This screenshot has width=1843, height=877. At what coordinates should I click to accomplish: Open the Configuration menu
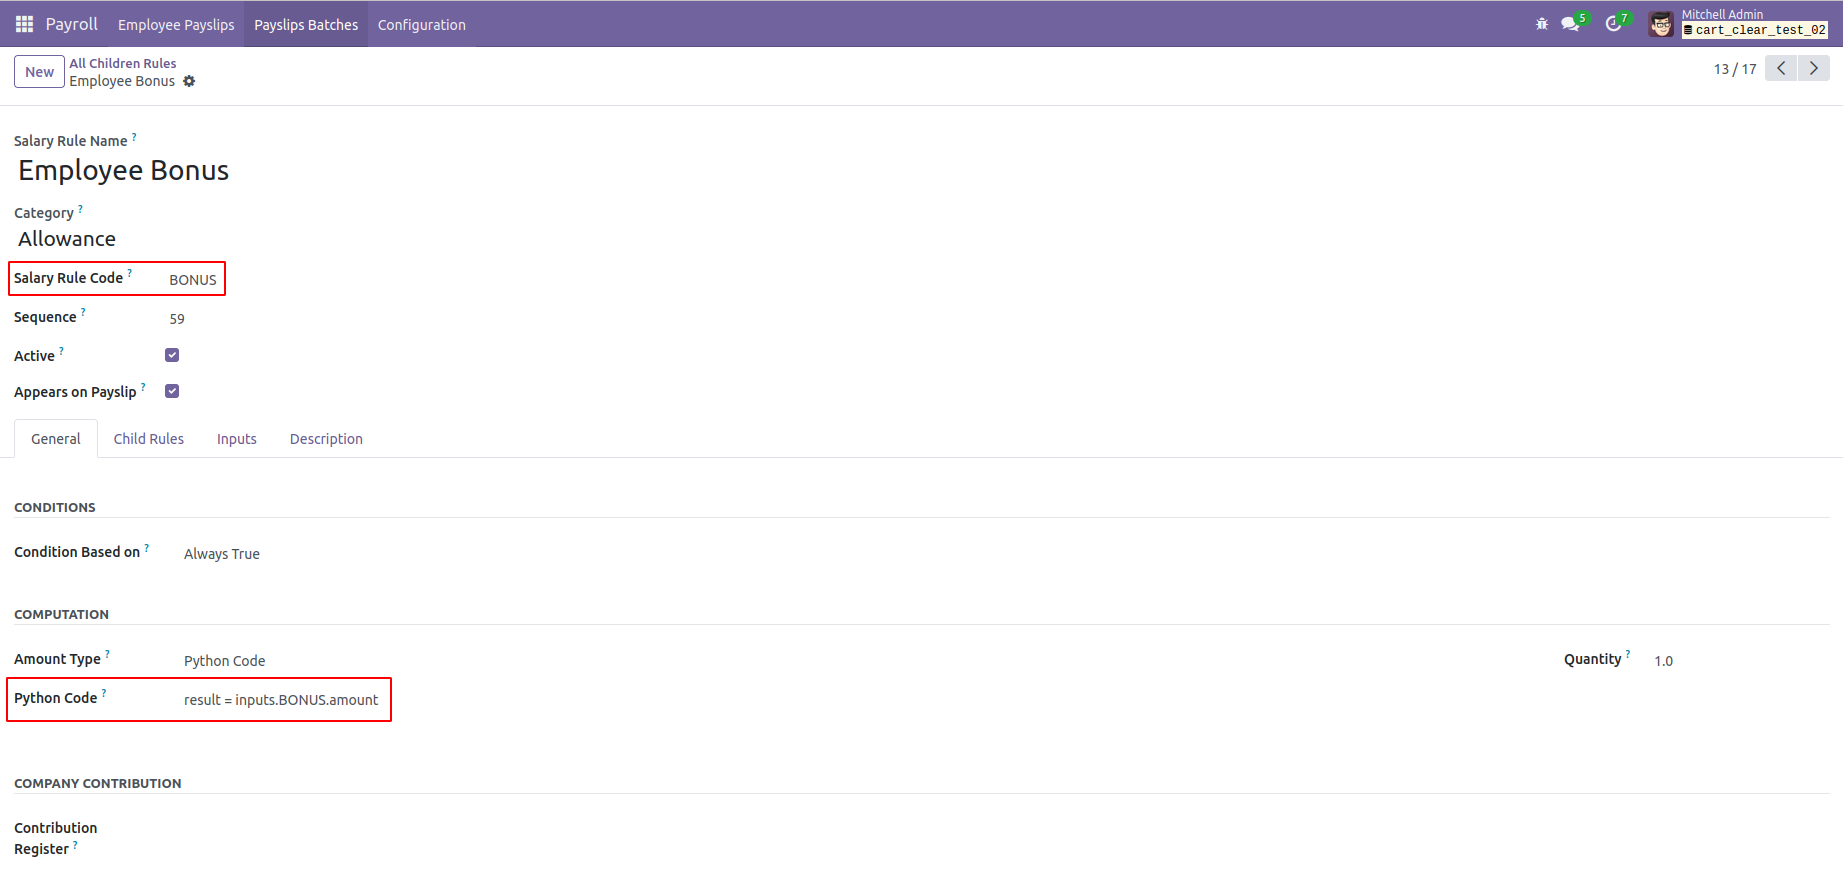422,24
